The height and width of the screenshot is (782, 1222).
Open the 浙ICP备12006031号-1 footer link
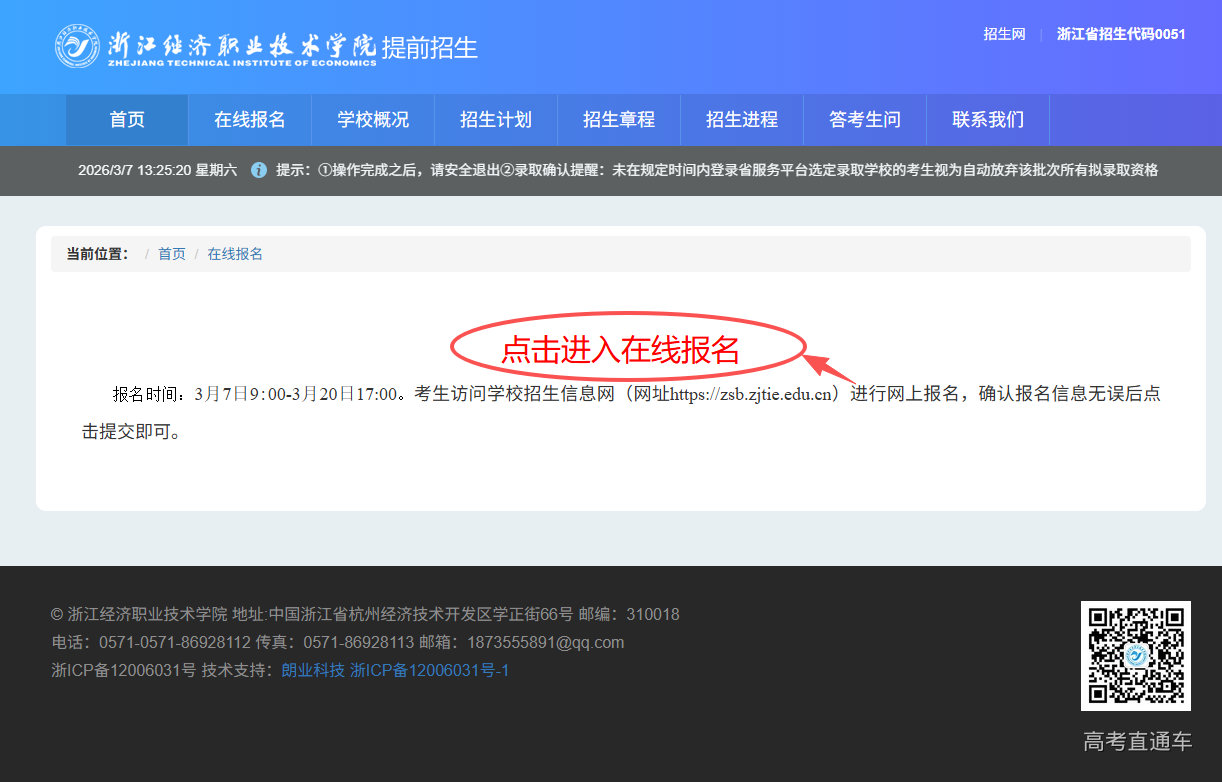[x=429, y=670]
